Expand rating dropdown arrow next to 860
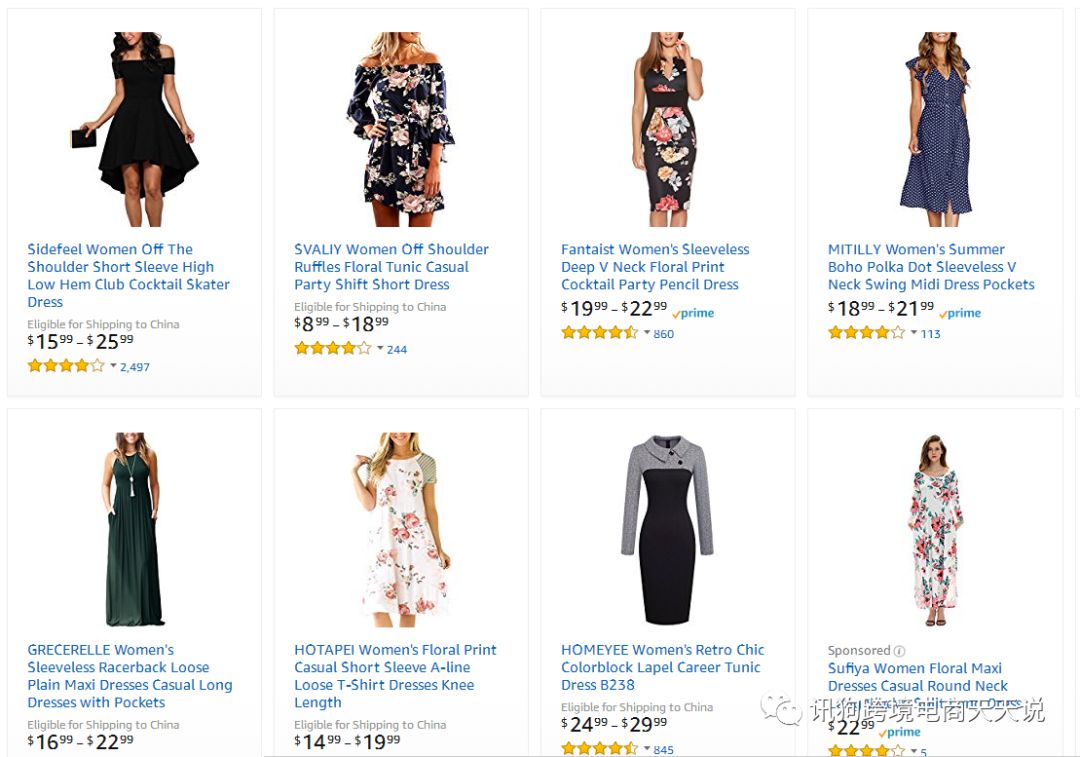This screenshot has height=757, width=1080. pos(647,333)
